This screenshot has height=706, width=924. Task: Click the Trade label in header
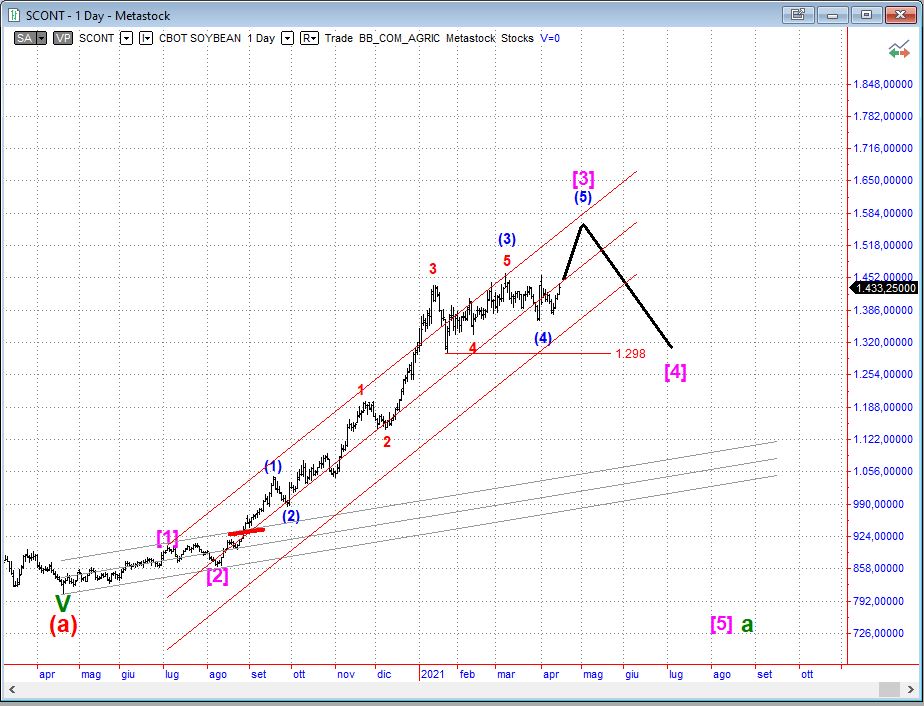coord(339,38)
